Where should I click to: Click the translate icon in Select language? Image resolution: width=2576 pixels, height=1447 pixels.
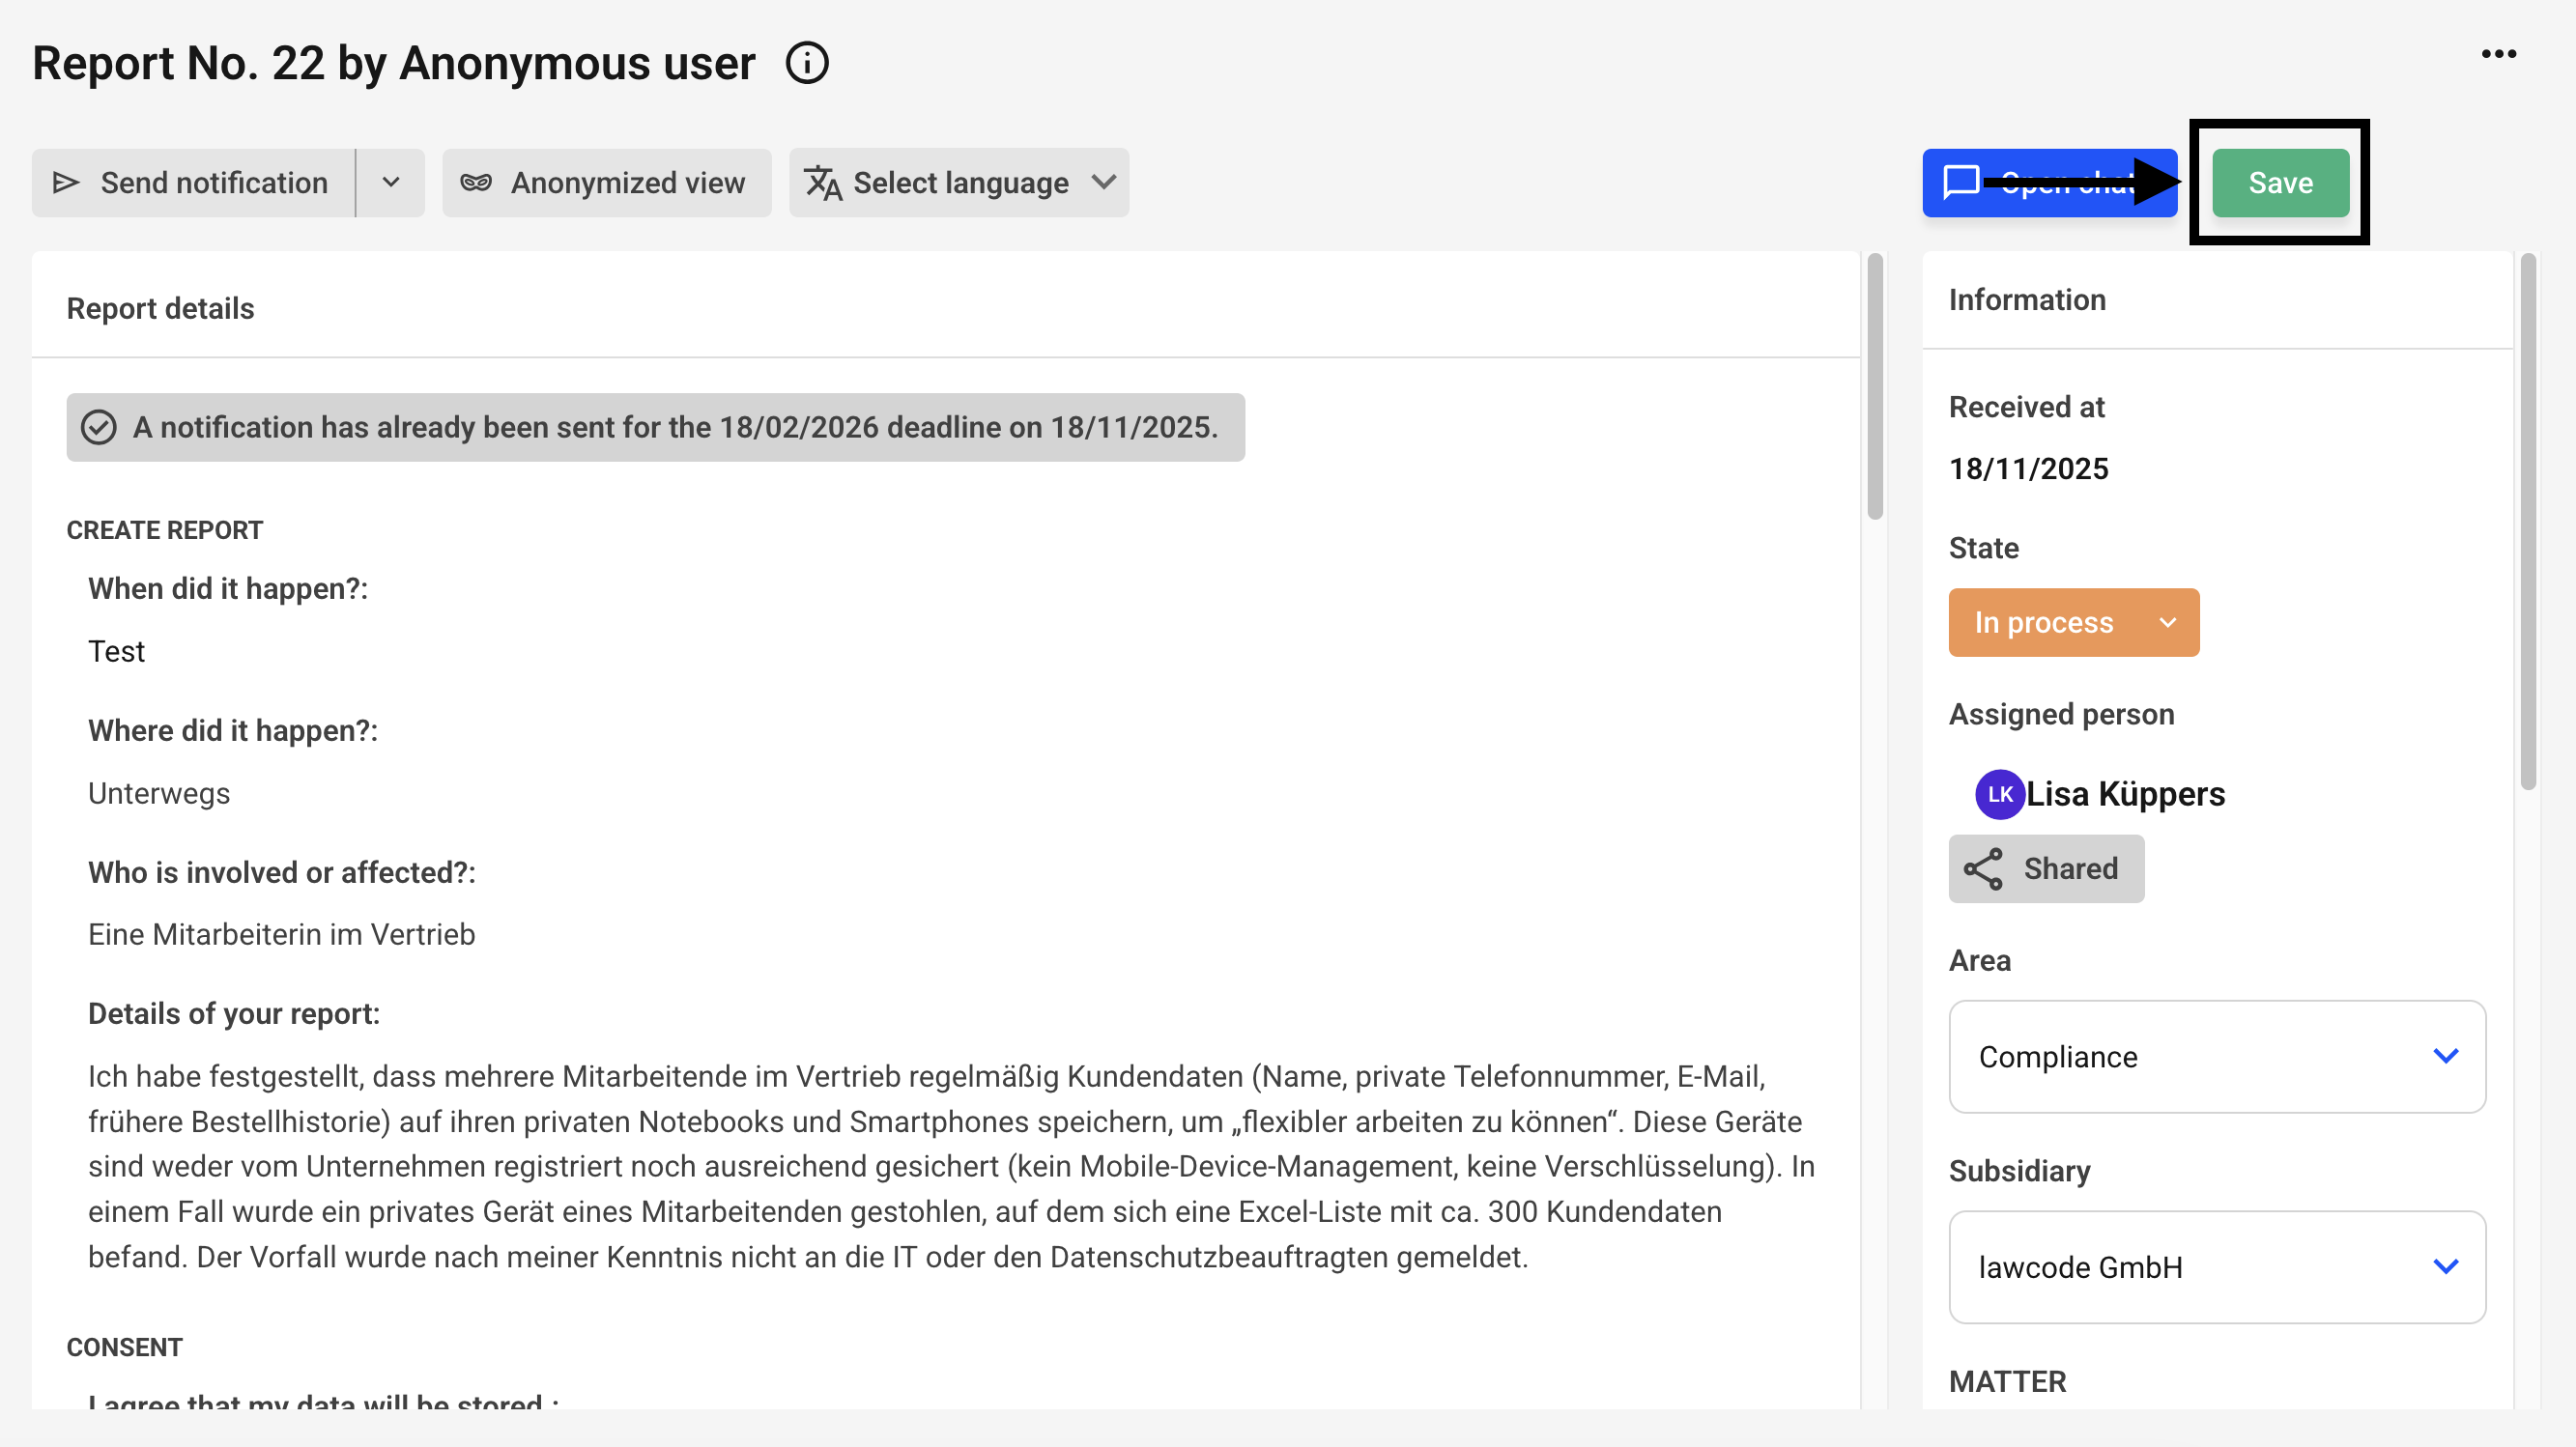click(x=823, y=182)
